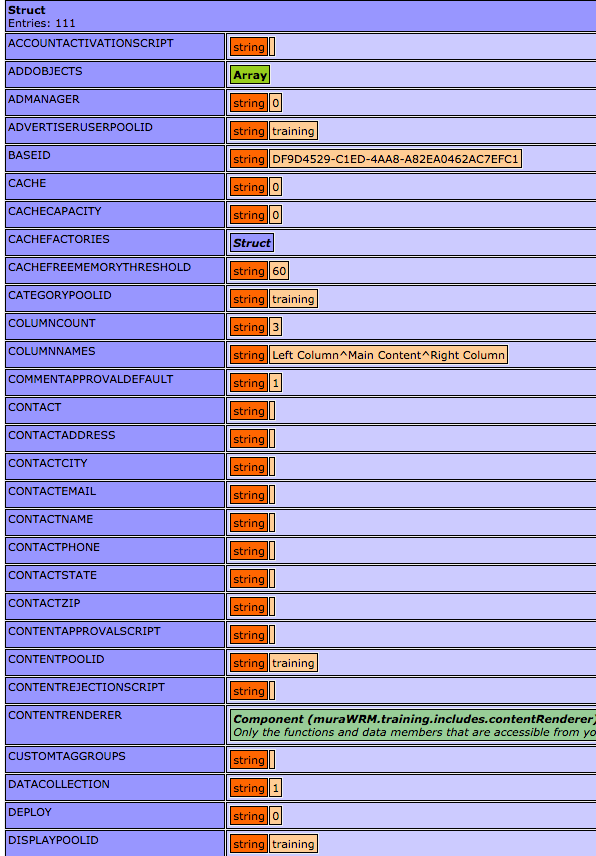Click the DEPLOY string badge

click(x=249, y=816)
